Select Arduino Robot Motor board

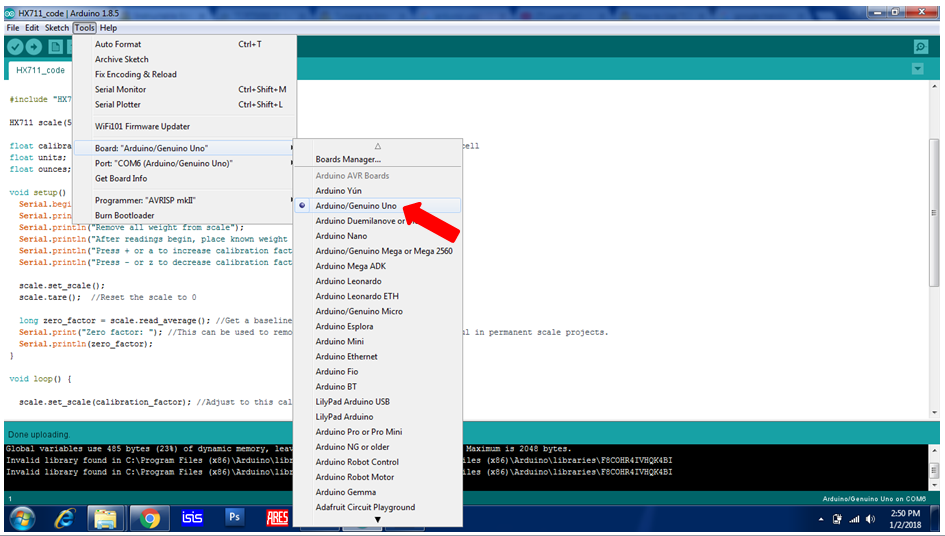coord(378,477)
